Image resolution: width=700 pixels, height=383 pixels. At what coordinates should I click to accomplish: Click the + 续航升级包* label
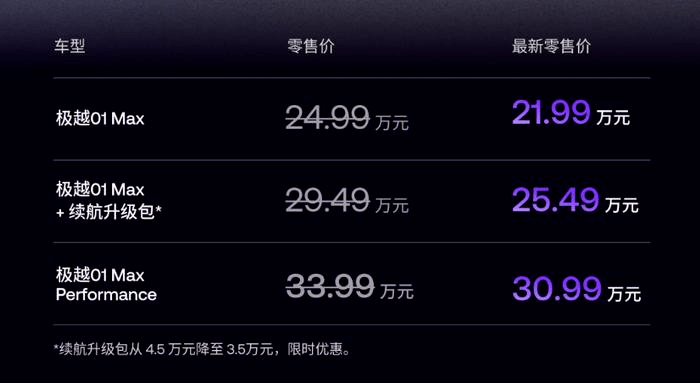[108, 212]
